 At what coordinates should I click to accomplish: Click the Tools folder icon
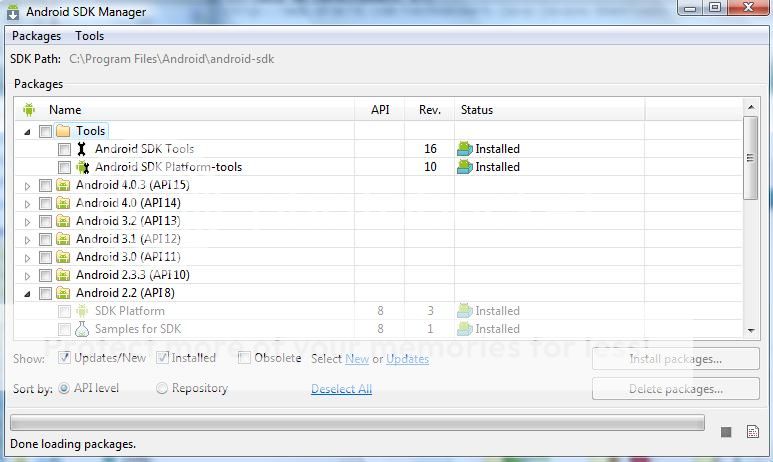point(63,131)
